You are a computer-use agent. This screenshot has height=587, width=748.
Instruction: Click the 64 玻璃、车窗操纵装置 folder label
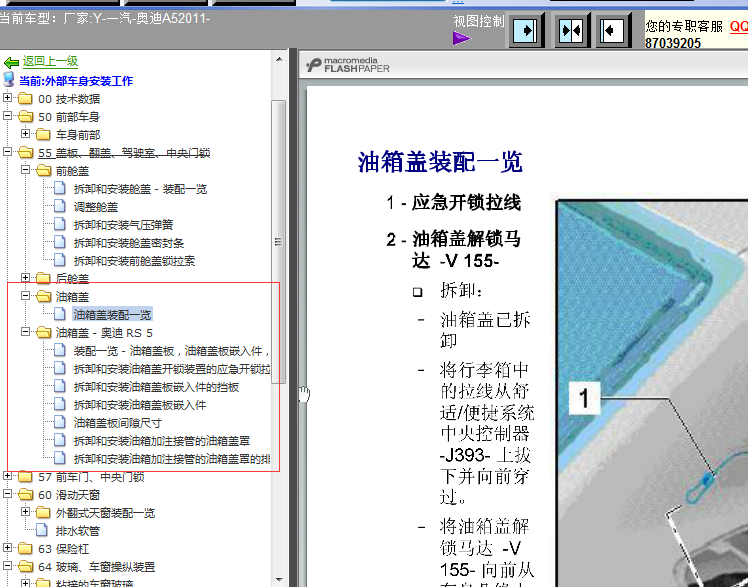(97, 567)
